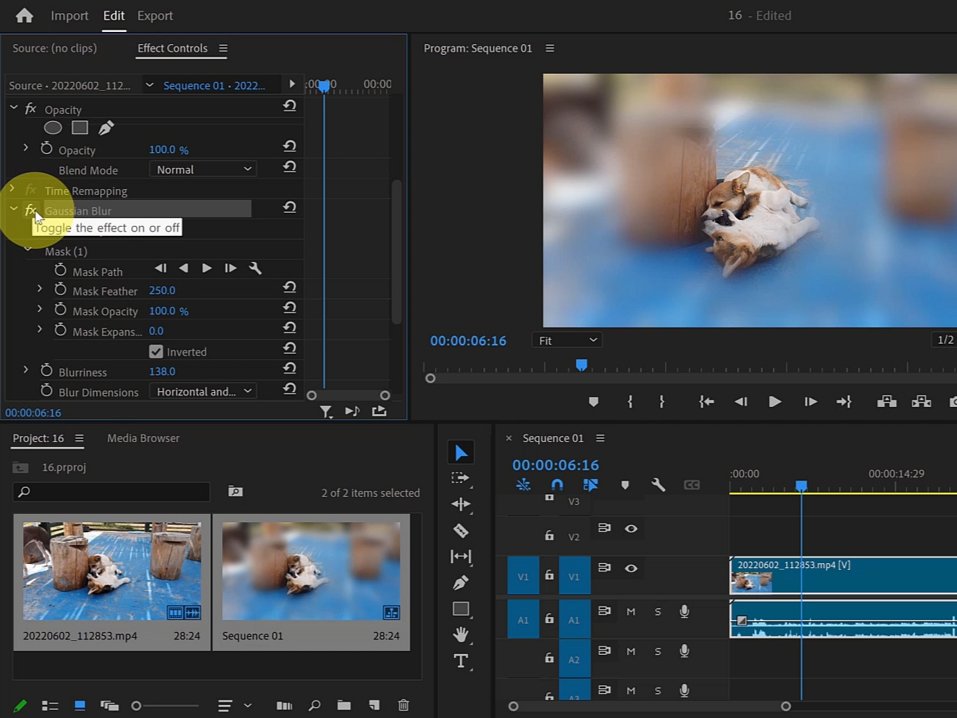This screenshot has height=718, width=957.
Task: Play the sequence in Program monitor
Action: pyautogui.click(x=775, y=401)
